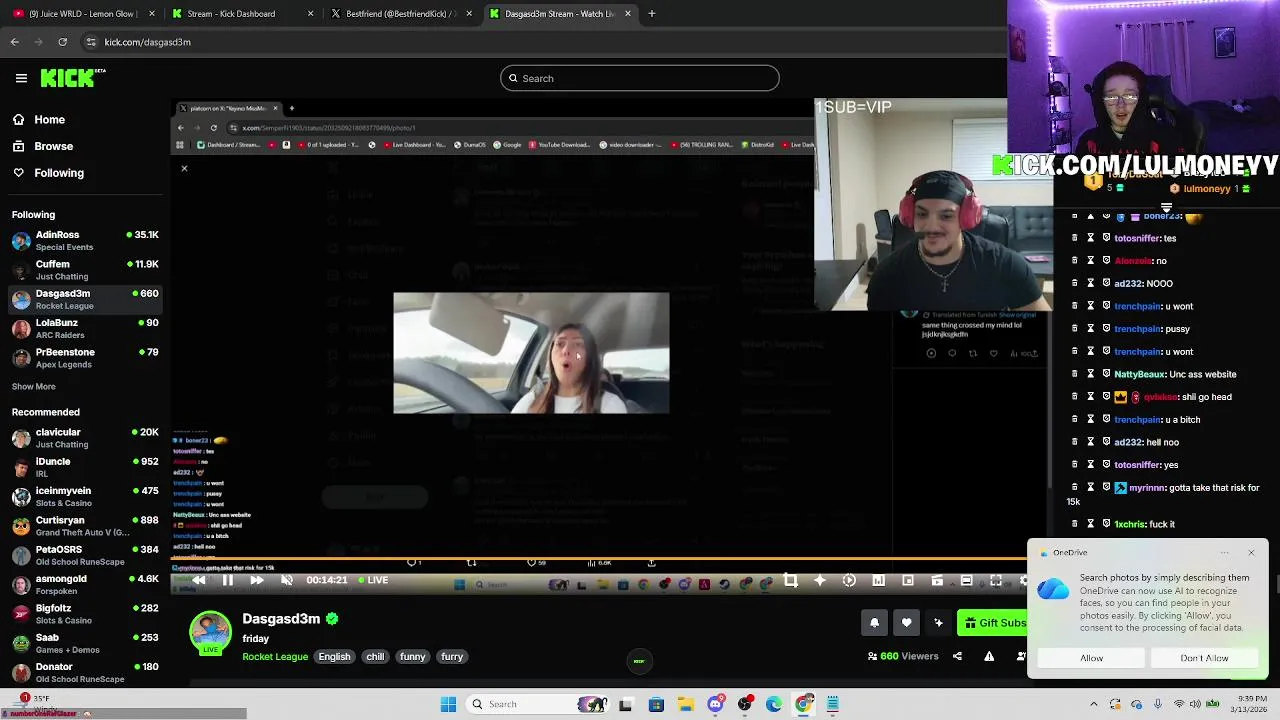Select the chill tag
The height and width of the screenshot is (720, 1280).
coord(375,657)
